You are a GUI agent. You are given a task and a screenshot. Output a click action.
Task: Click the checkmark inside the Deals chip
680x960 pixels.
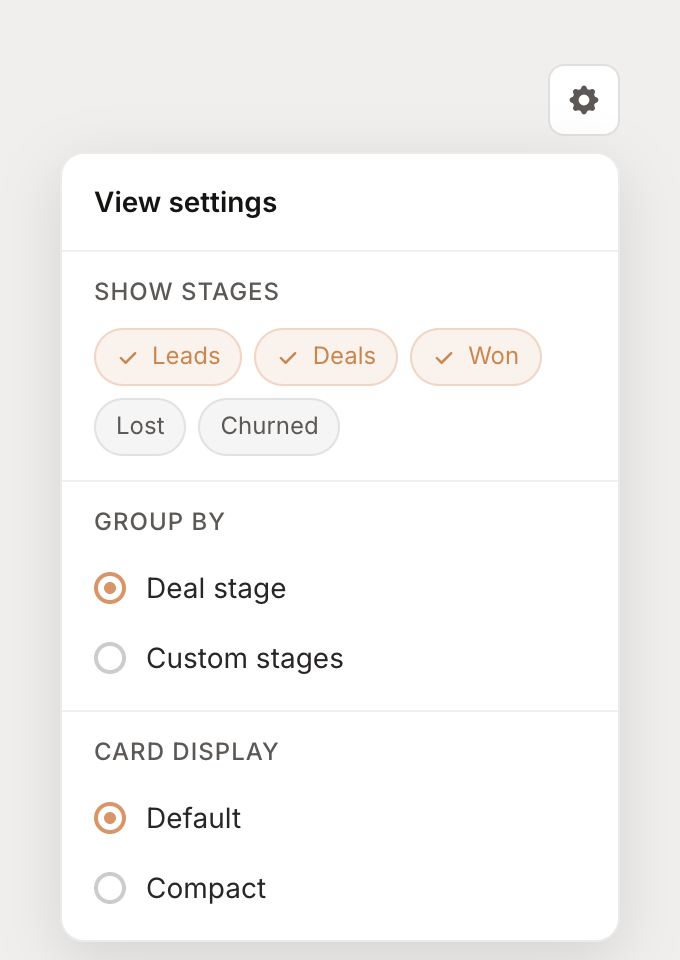pyautogui.click(x=287, y=357)
